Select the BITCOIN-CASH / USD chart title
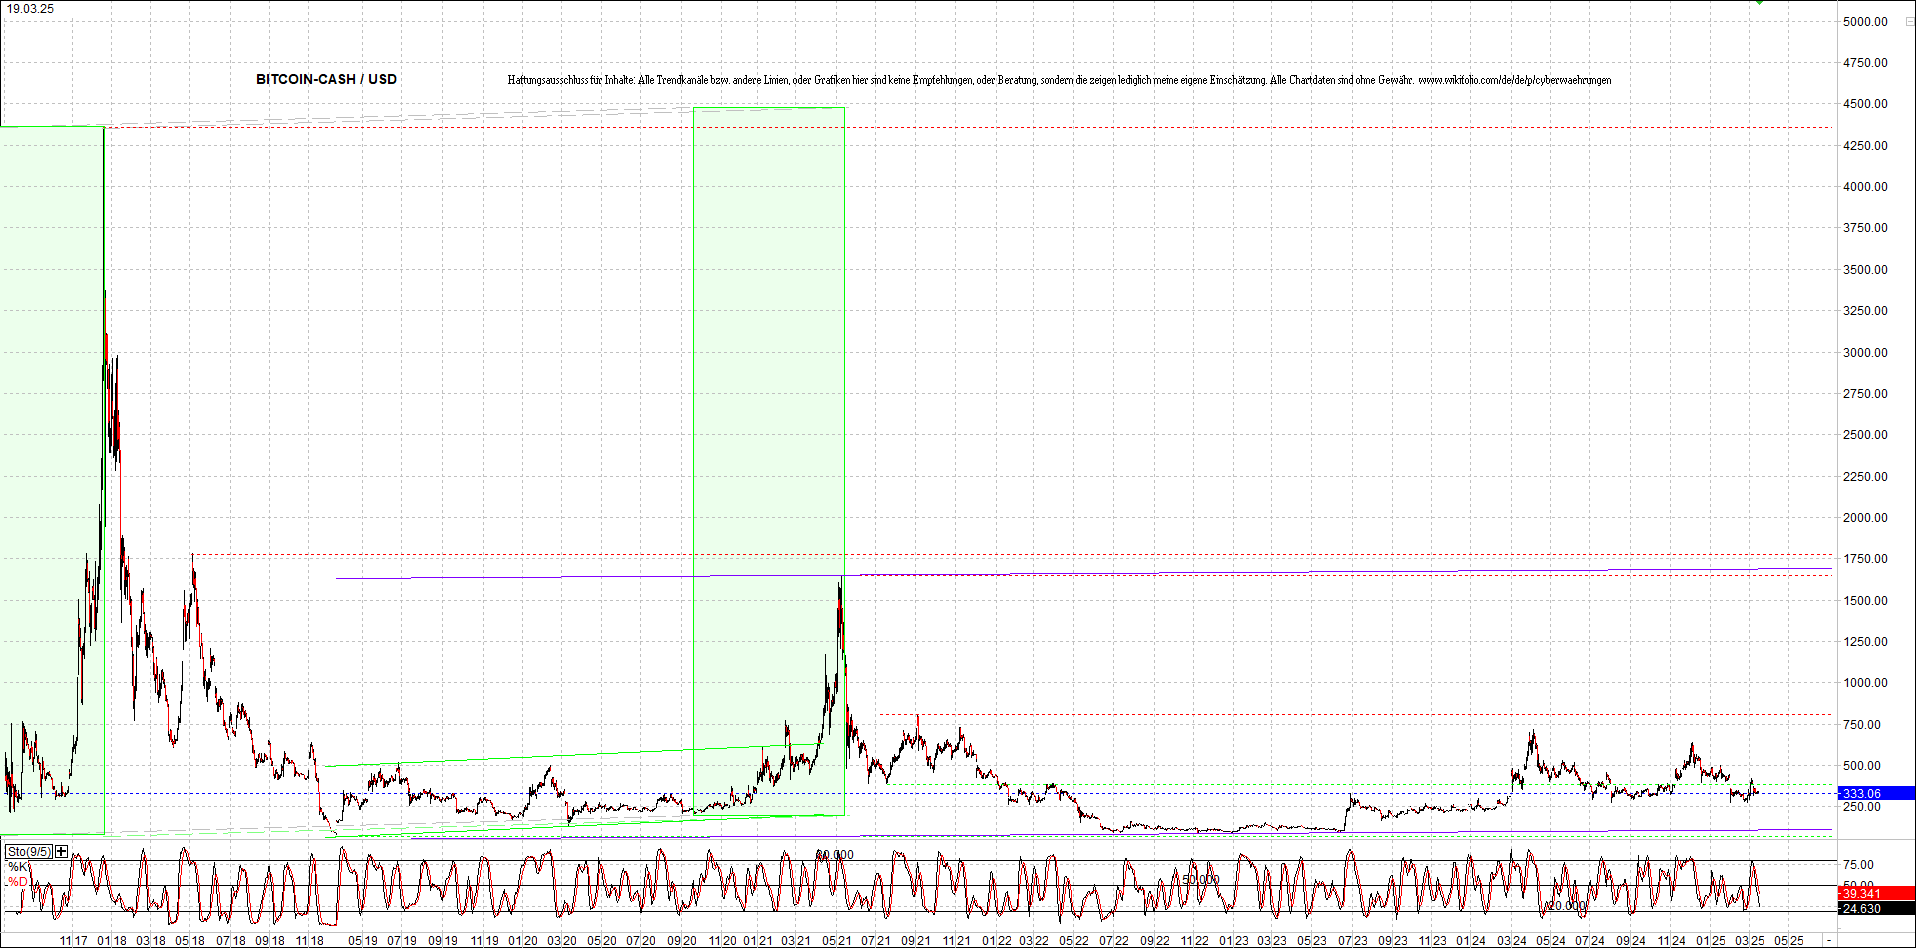The width and height of the screenshot is (1916, 948). tap(326, 79)
